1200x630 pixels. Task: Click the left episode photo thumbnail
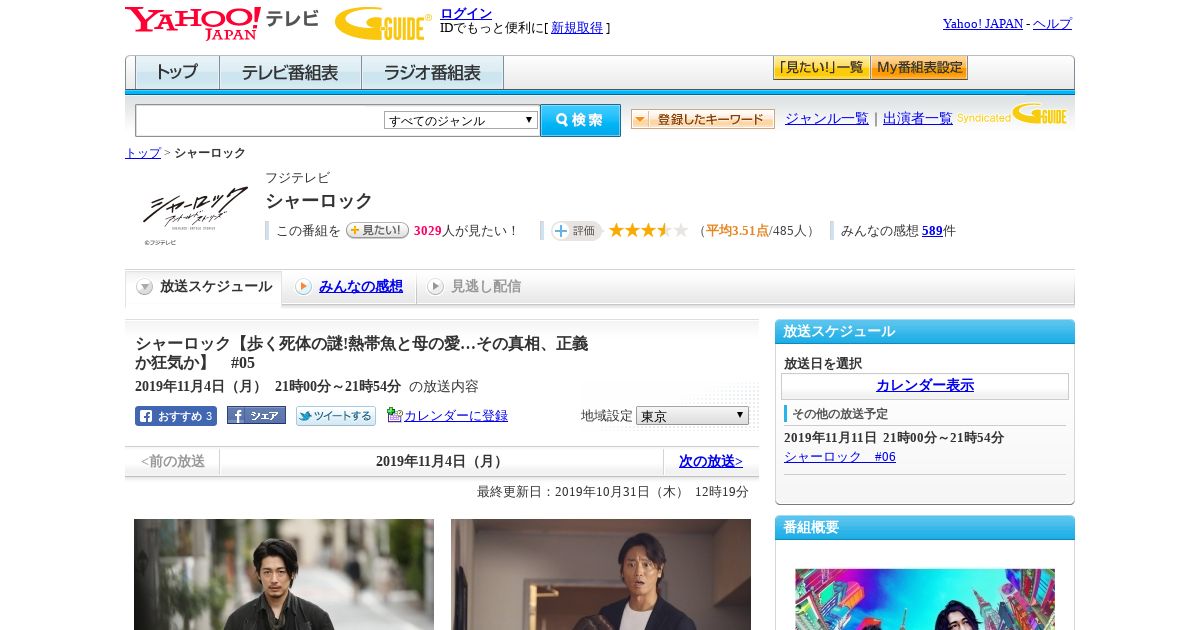(x=284, y=574)
